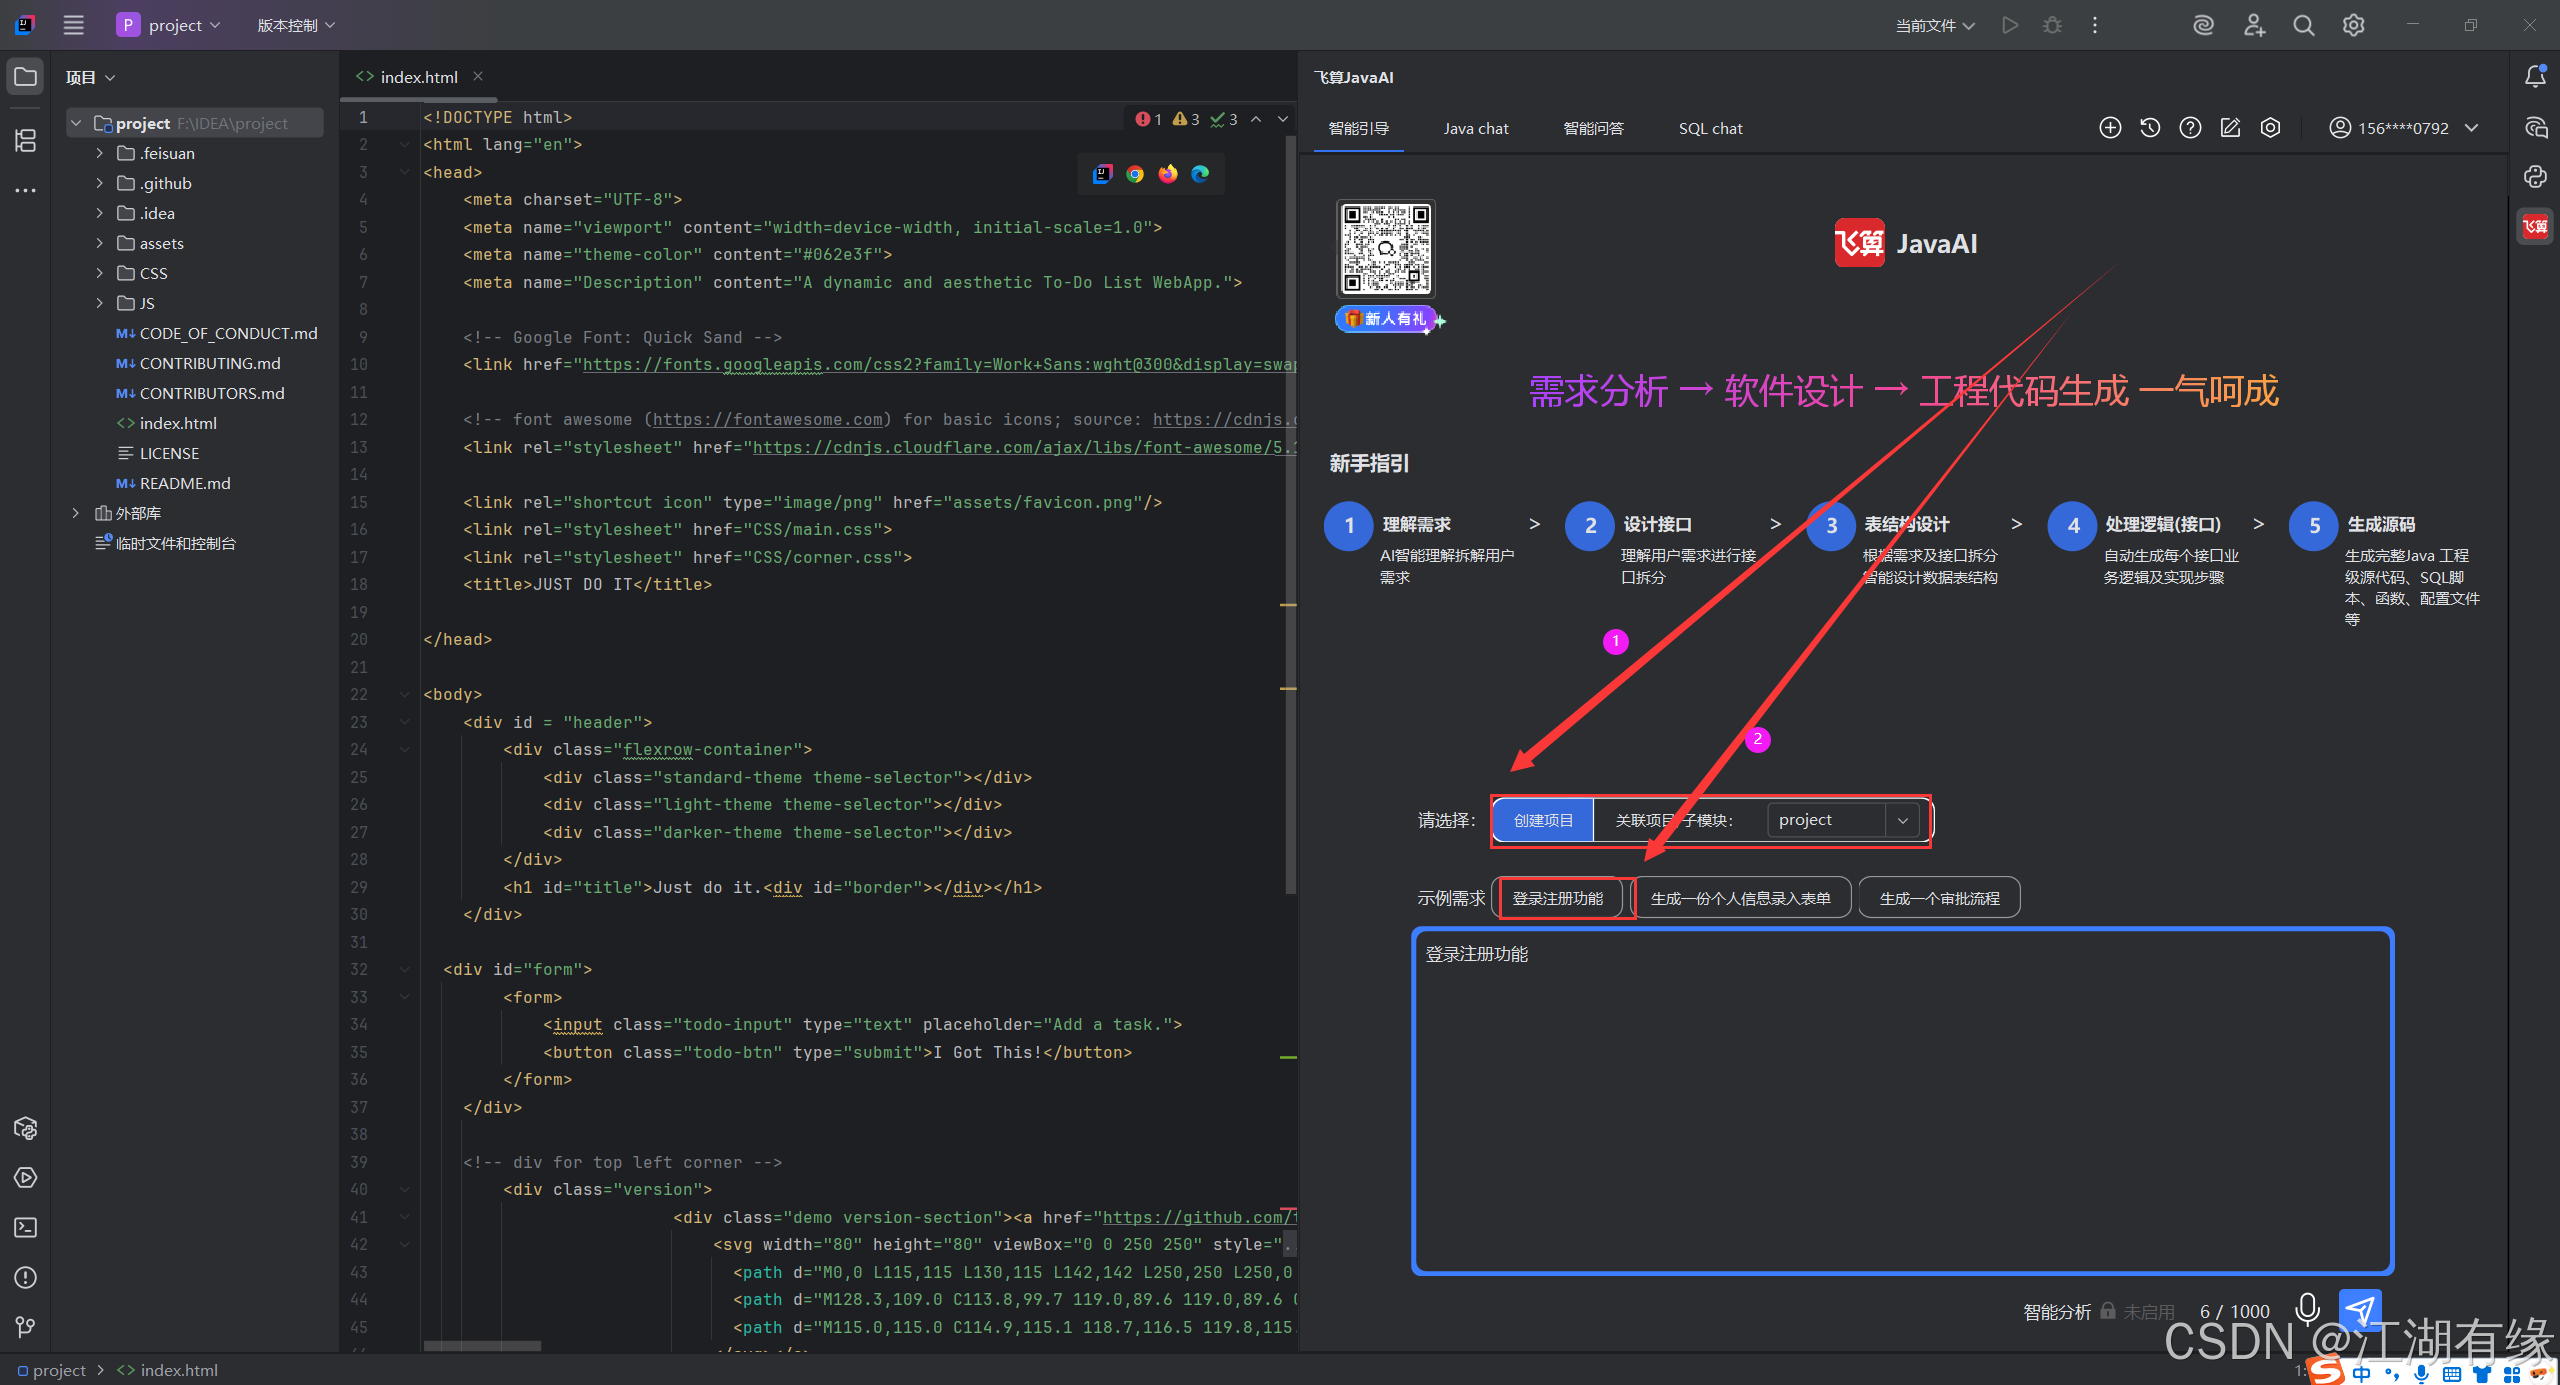The image size is (2560, 1385).
Task: Open the code with me user icon
Action: (2254, 25)
